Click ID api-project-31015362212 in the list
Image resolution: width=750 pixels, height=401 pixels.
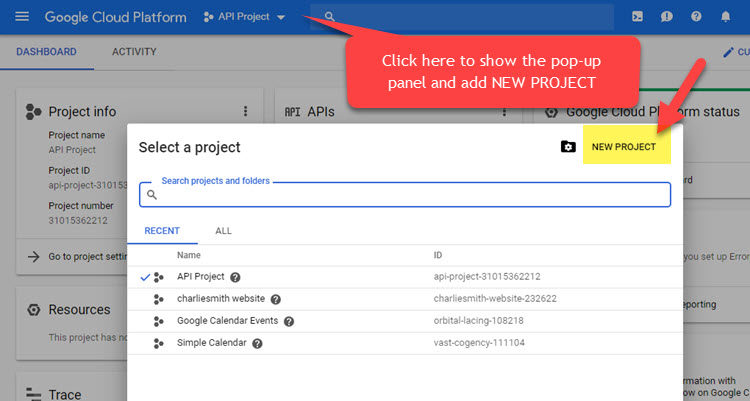(x=487, y=277)
